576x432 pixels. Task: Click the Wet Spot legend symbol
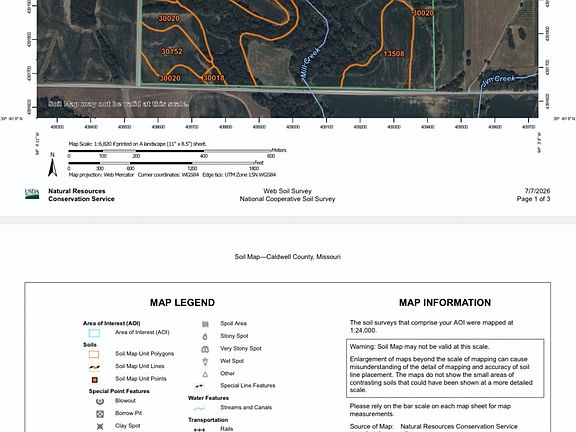[205, 361]
